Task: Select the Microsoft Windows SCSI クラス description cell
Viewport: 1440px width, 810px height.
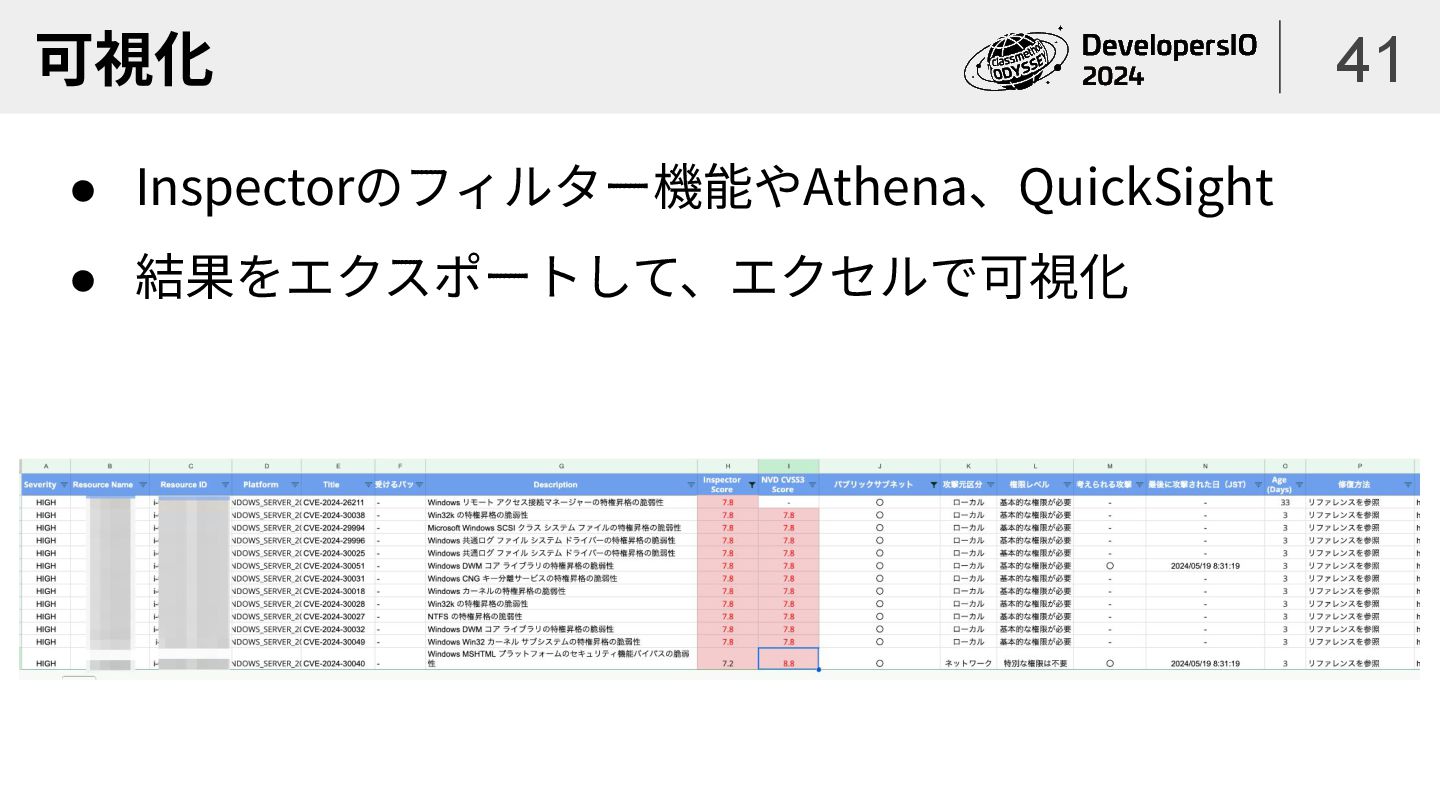Action: 561,527
